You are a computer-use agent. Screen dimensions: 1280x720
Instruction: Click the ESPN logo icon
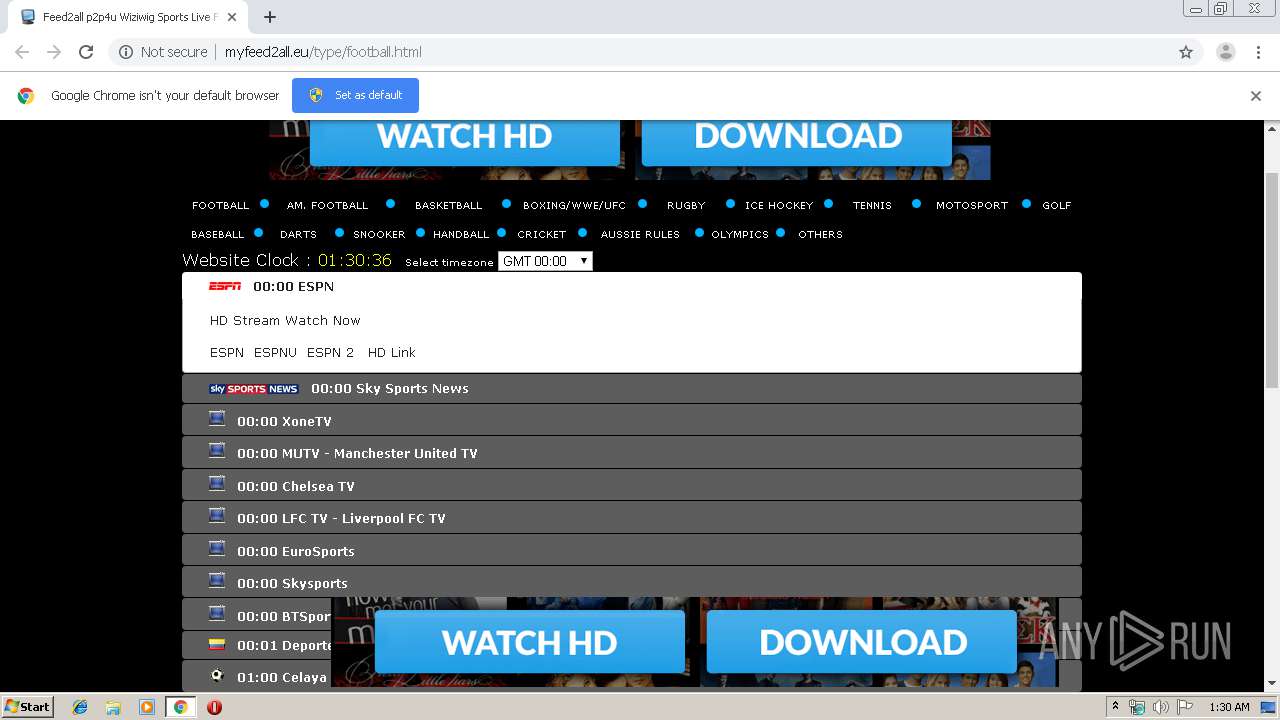pyautogui.click(x=225, y=286)
